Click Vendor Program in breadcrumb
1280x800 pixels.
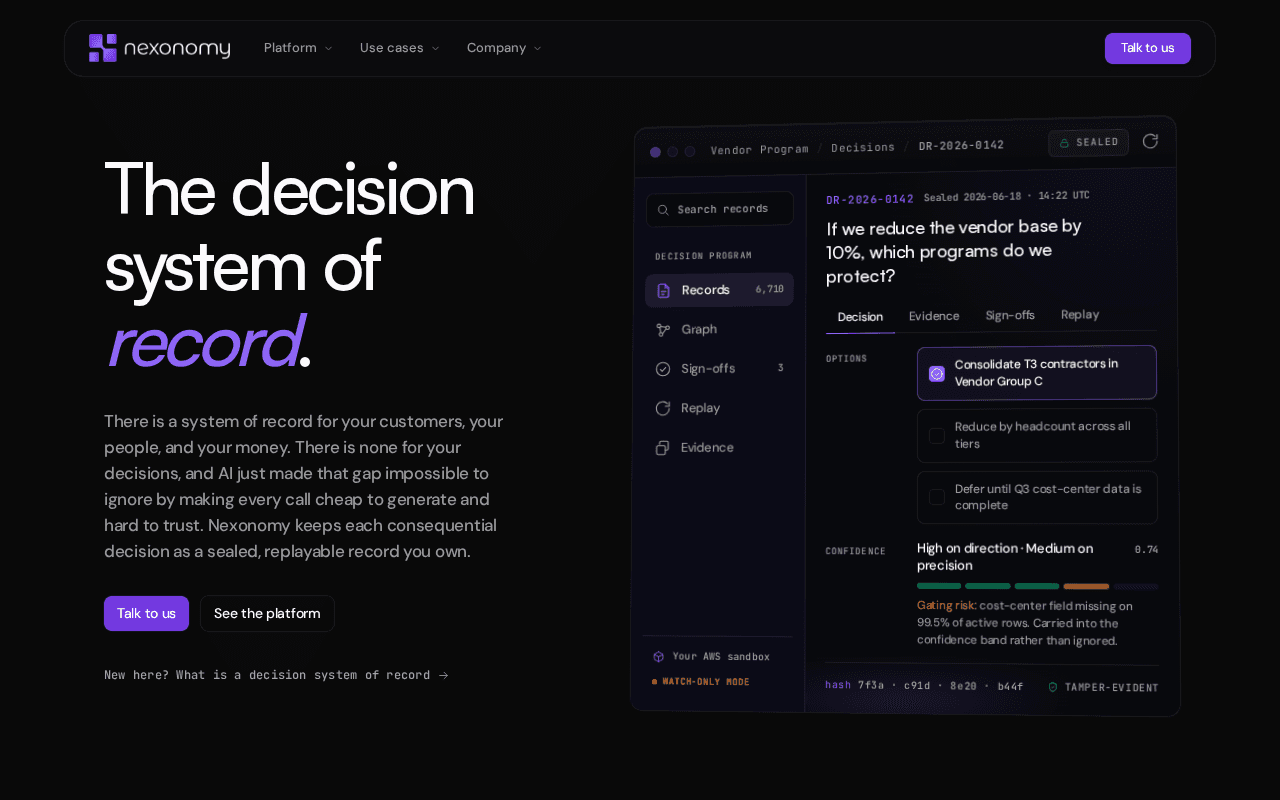click(x=759, y=149)
